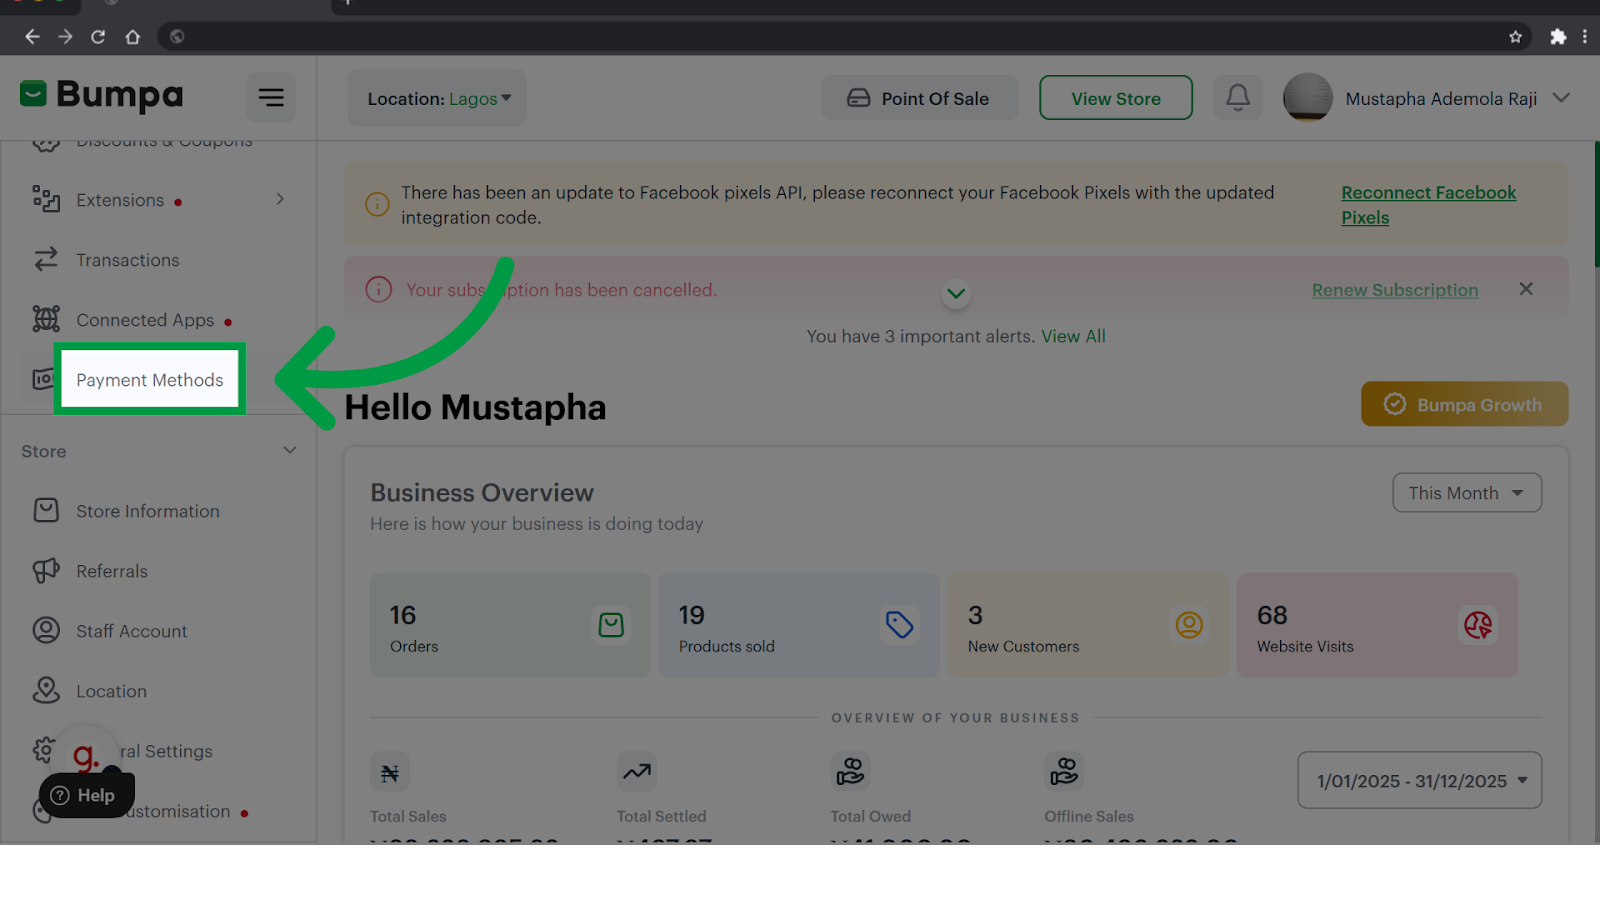This screenshot has height=900, width=1600.
Task: Open the Location: Lagos dropdown
Action: (x=437, y=98)
